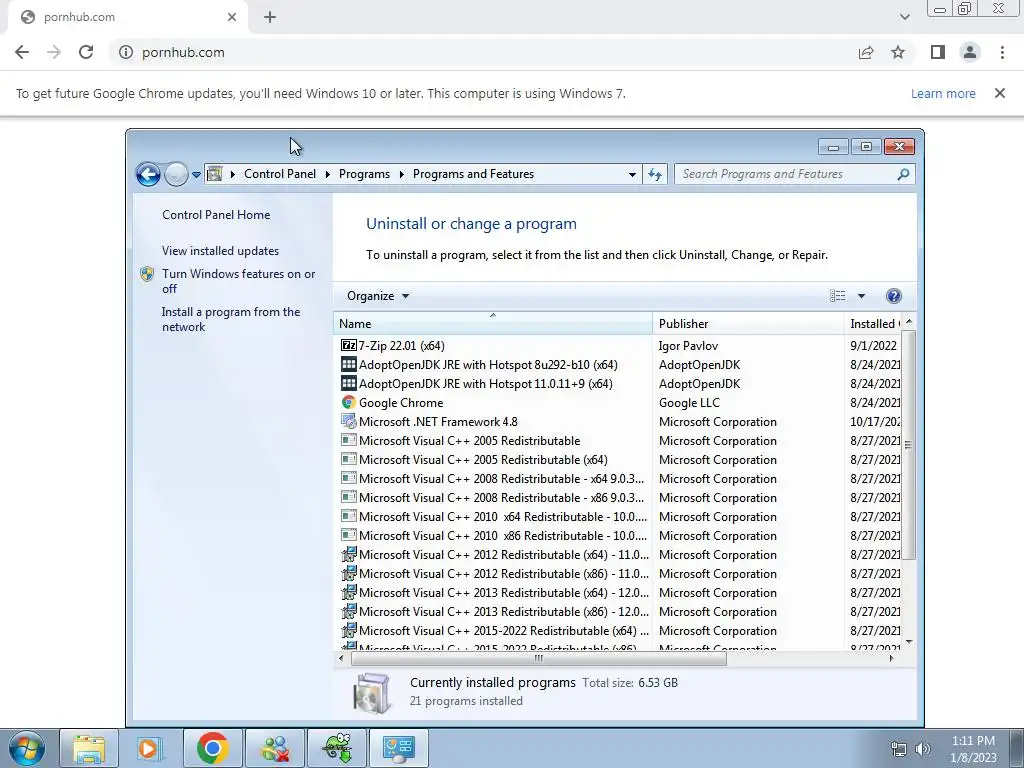Click Control Panel taskbar icon
Screen dimensions: 1024x768
399,748
